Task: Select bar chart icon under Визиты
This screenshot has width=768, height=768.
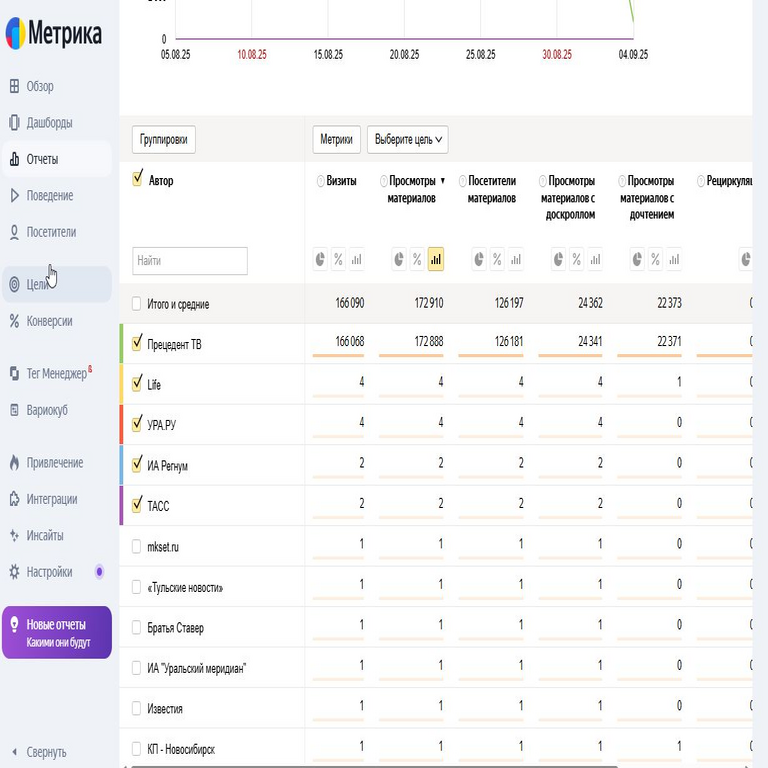Action: coord(357,259)
